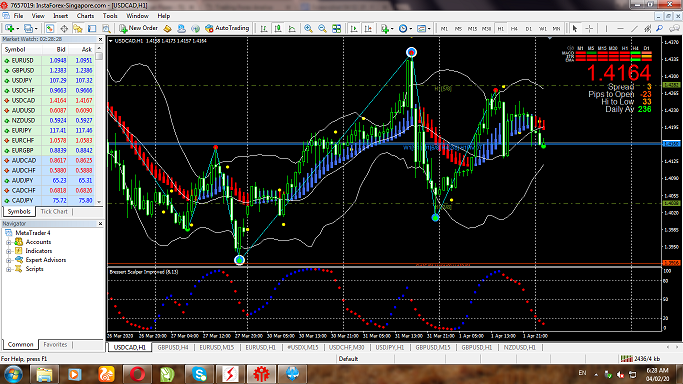Select the Equidistant Channel tool
The height and width of the screenshot is (384, 683).
tap(648, 28)
